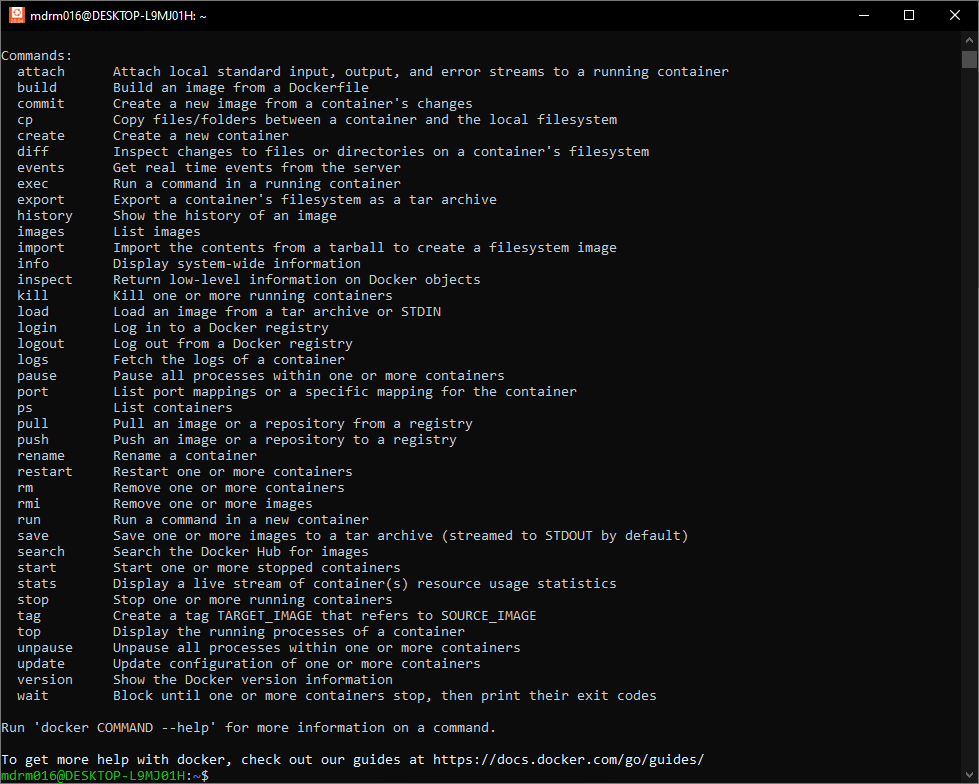Click the 'import' command name
979x784 pixels.
point(41,248)
